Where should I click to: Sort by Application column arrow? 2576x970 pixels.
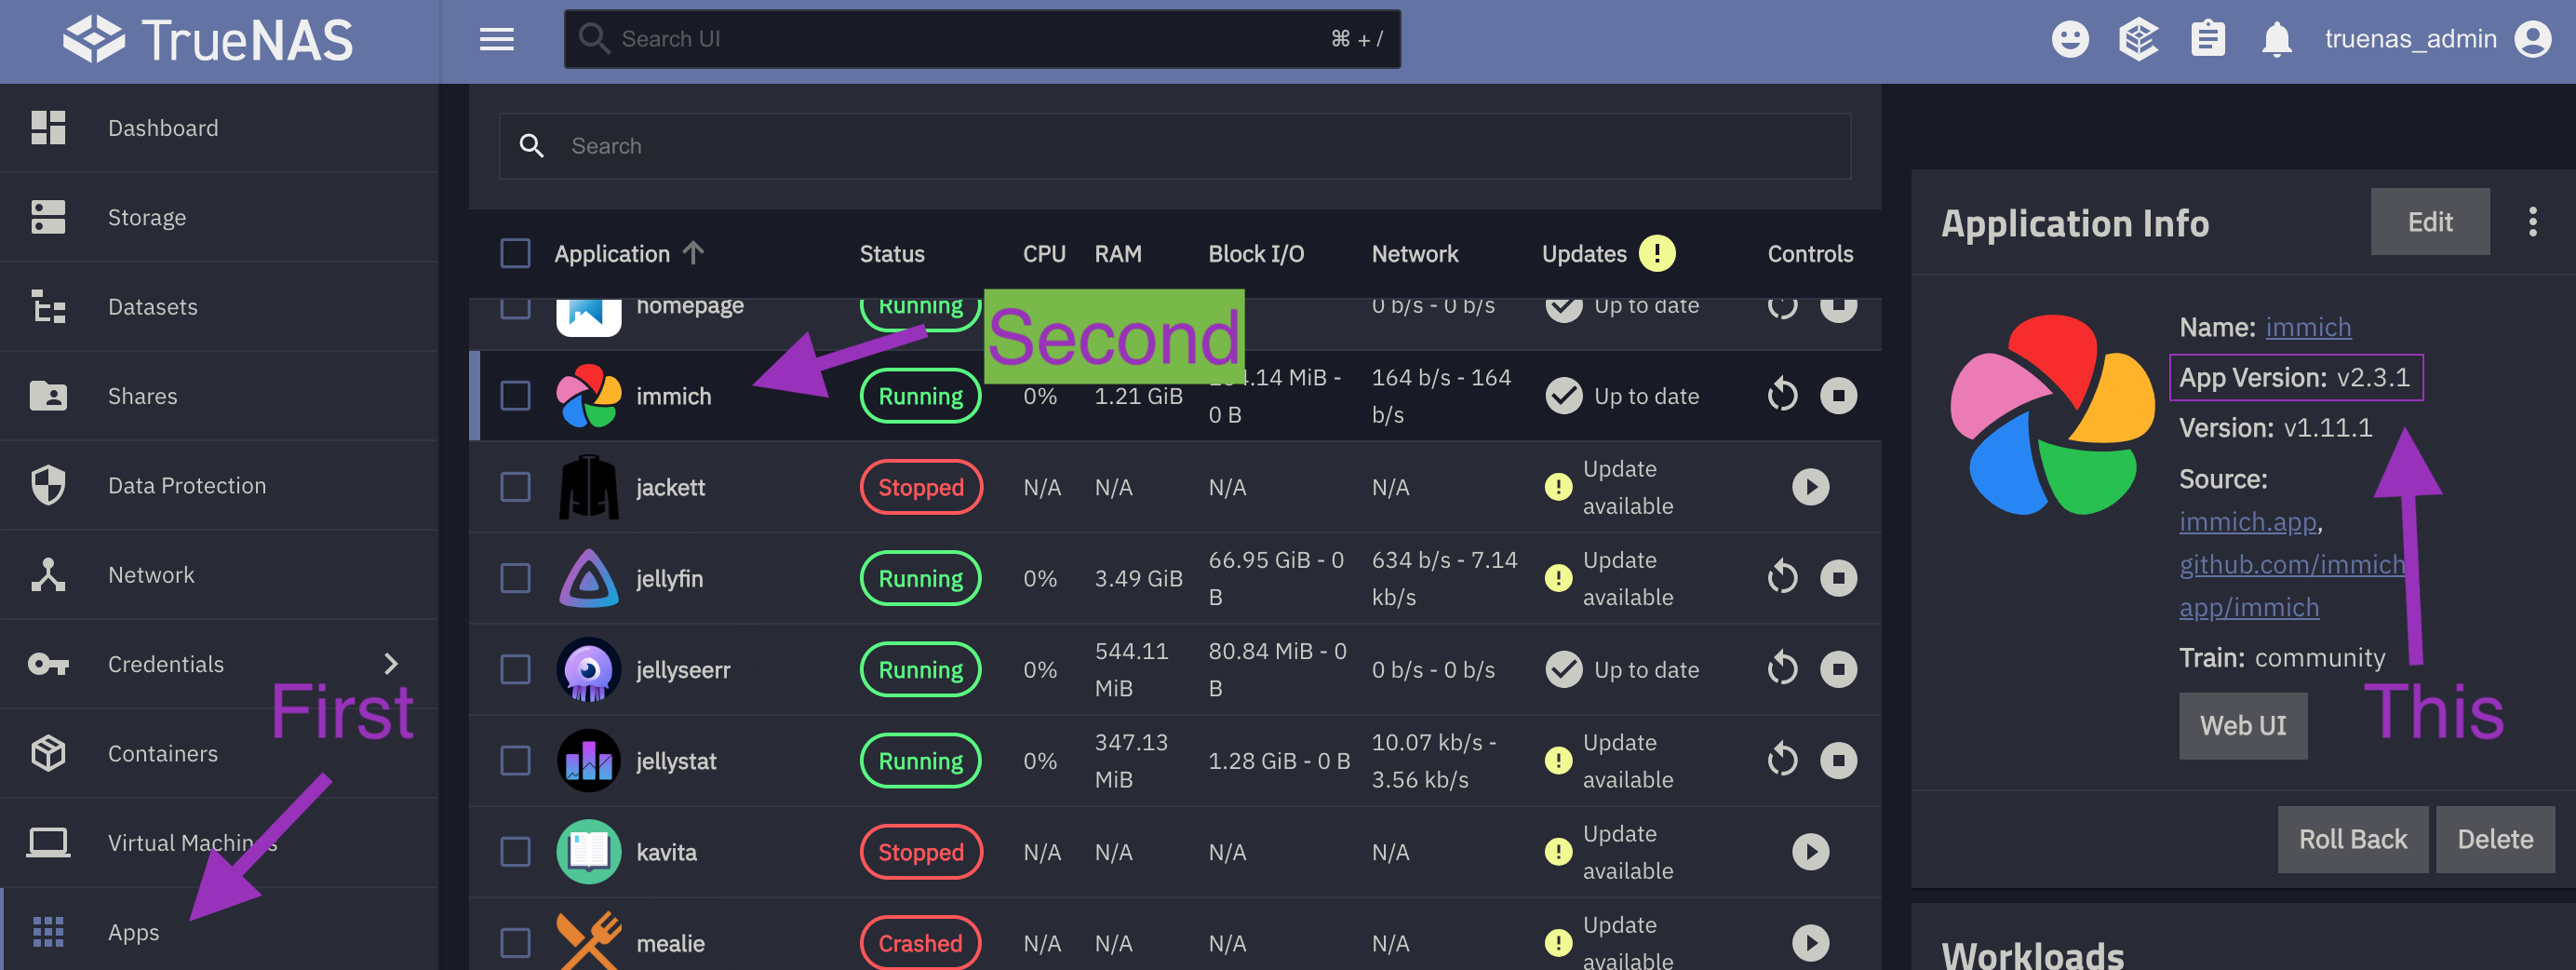point(693,253)
